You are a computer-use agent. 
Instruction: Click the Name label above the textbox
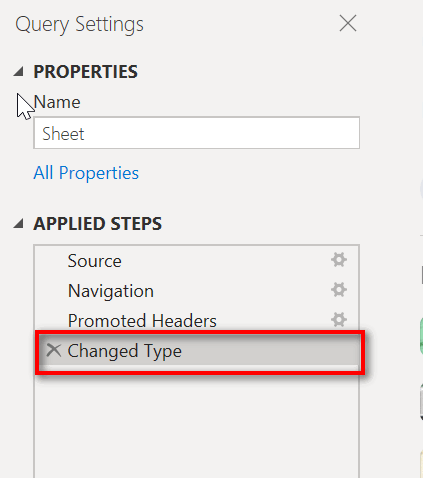click(x=57, y=102)
